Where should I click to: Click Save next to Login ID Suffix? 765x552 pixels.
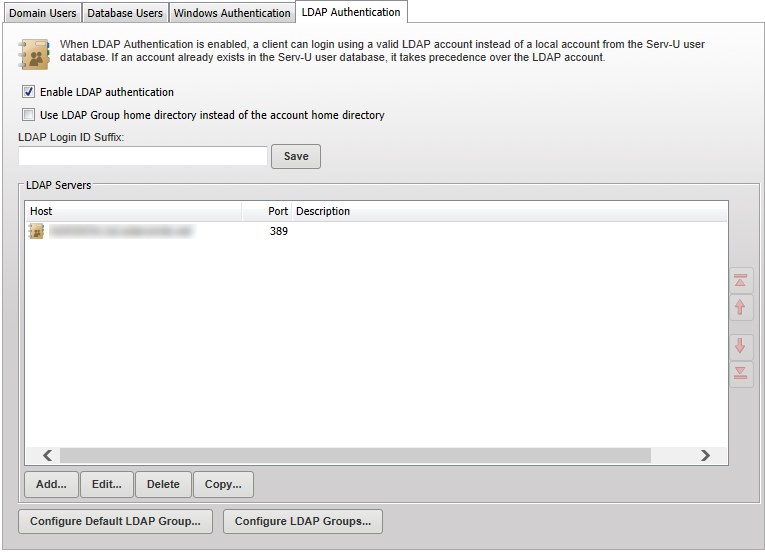coord(296,156)
